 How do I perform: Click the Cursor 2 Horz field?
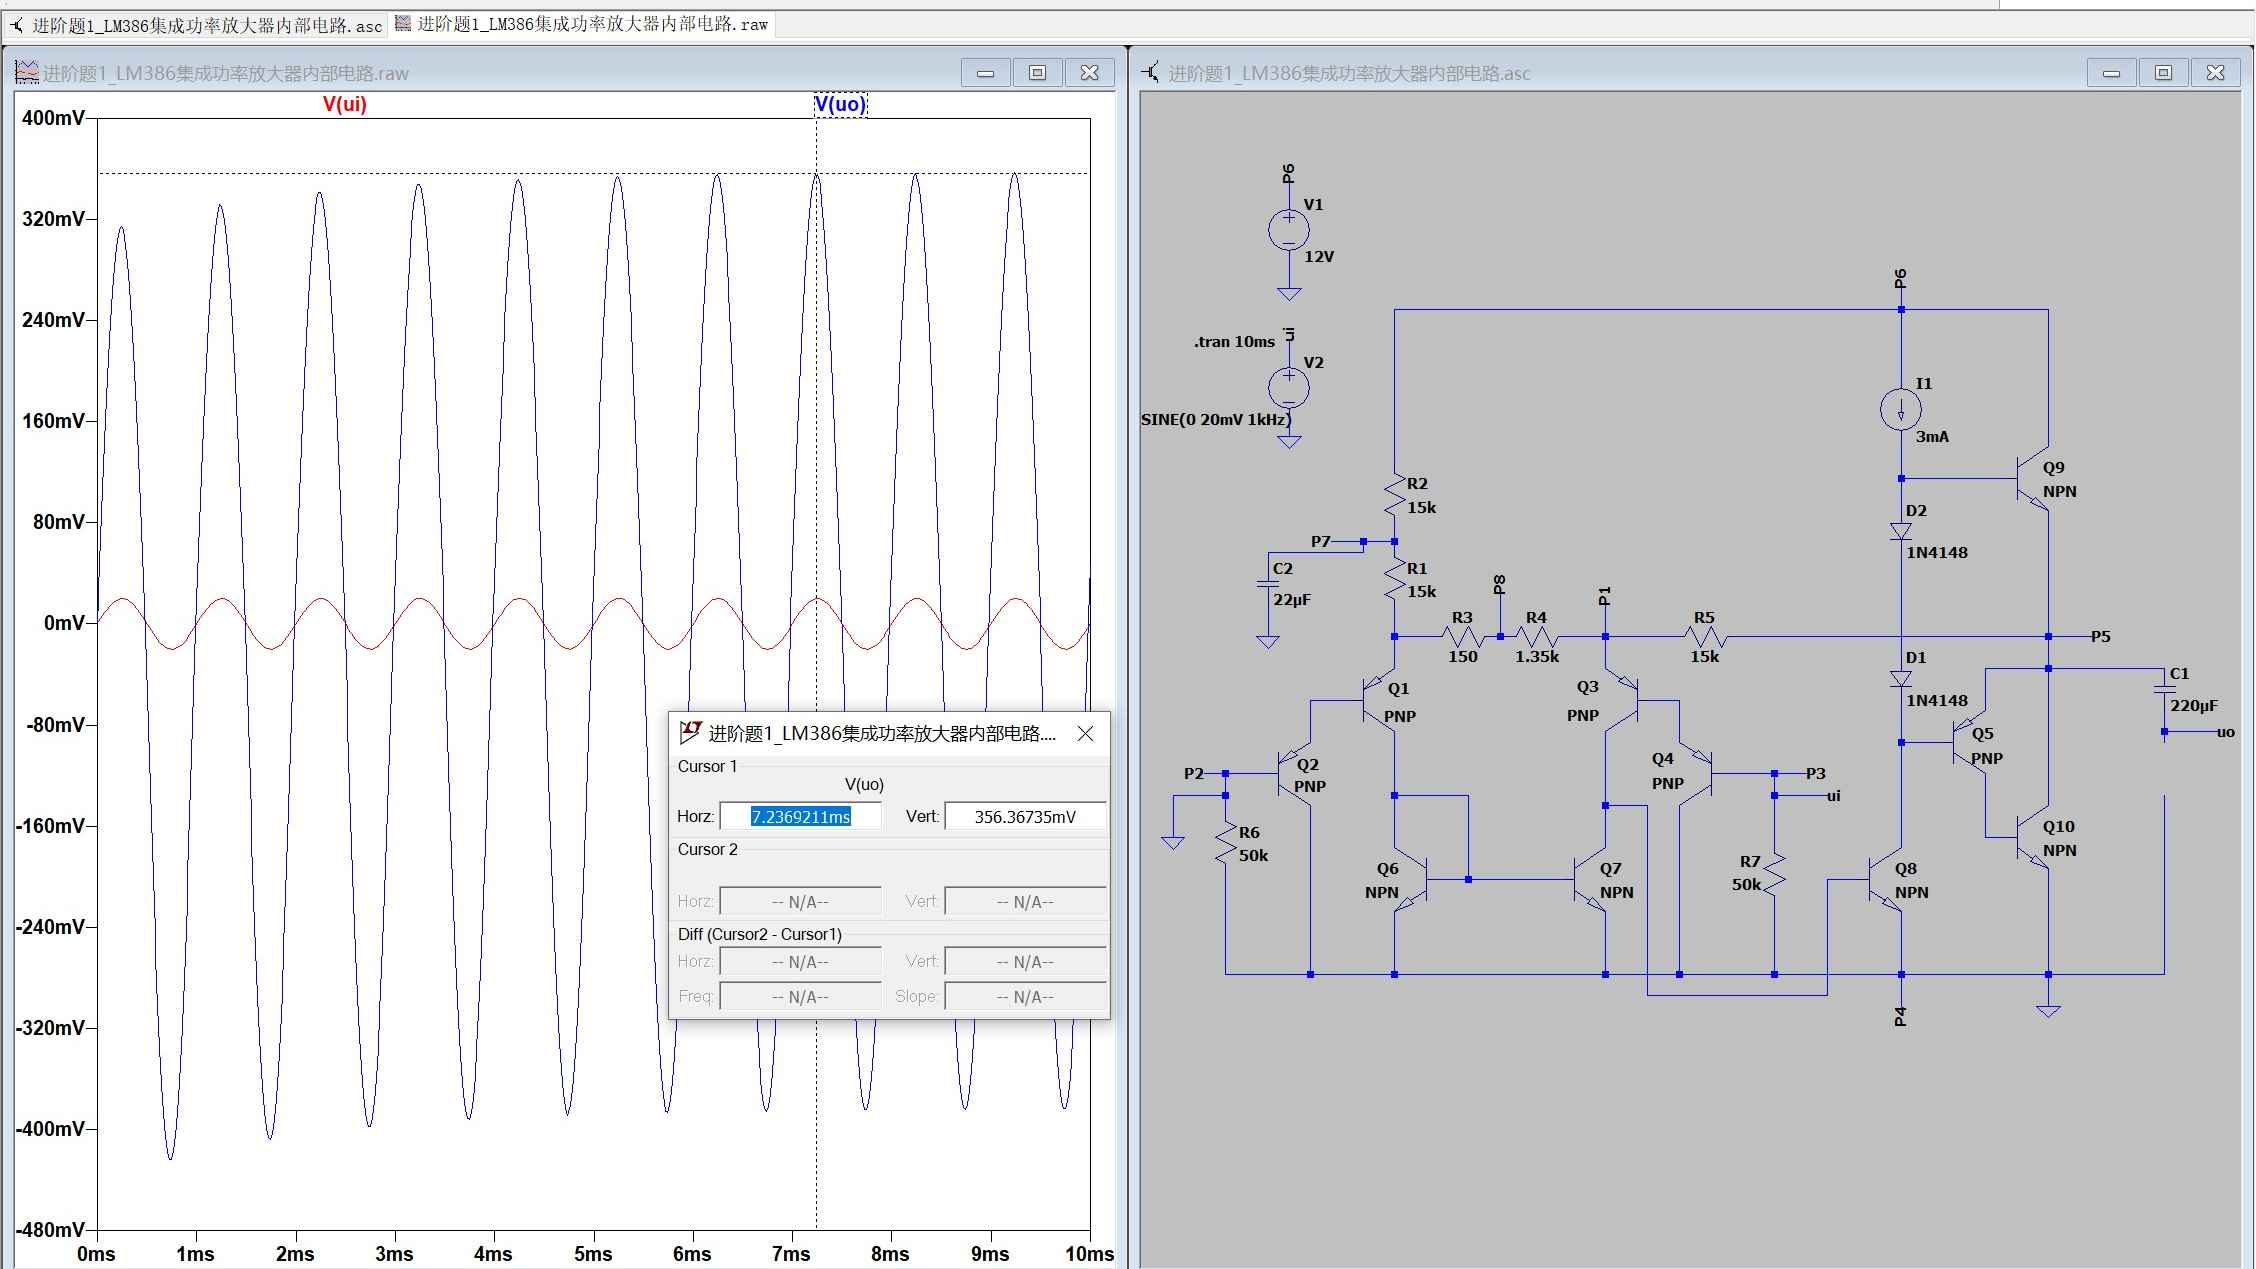(x=800, y=902)
